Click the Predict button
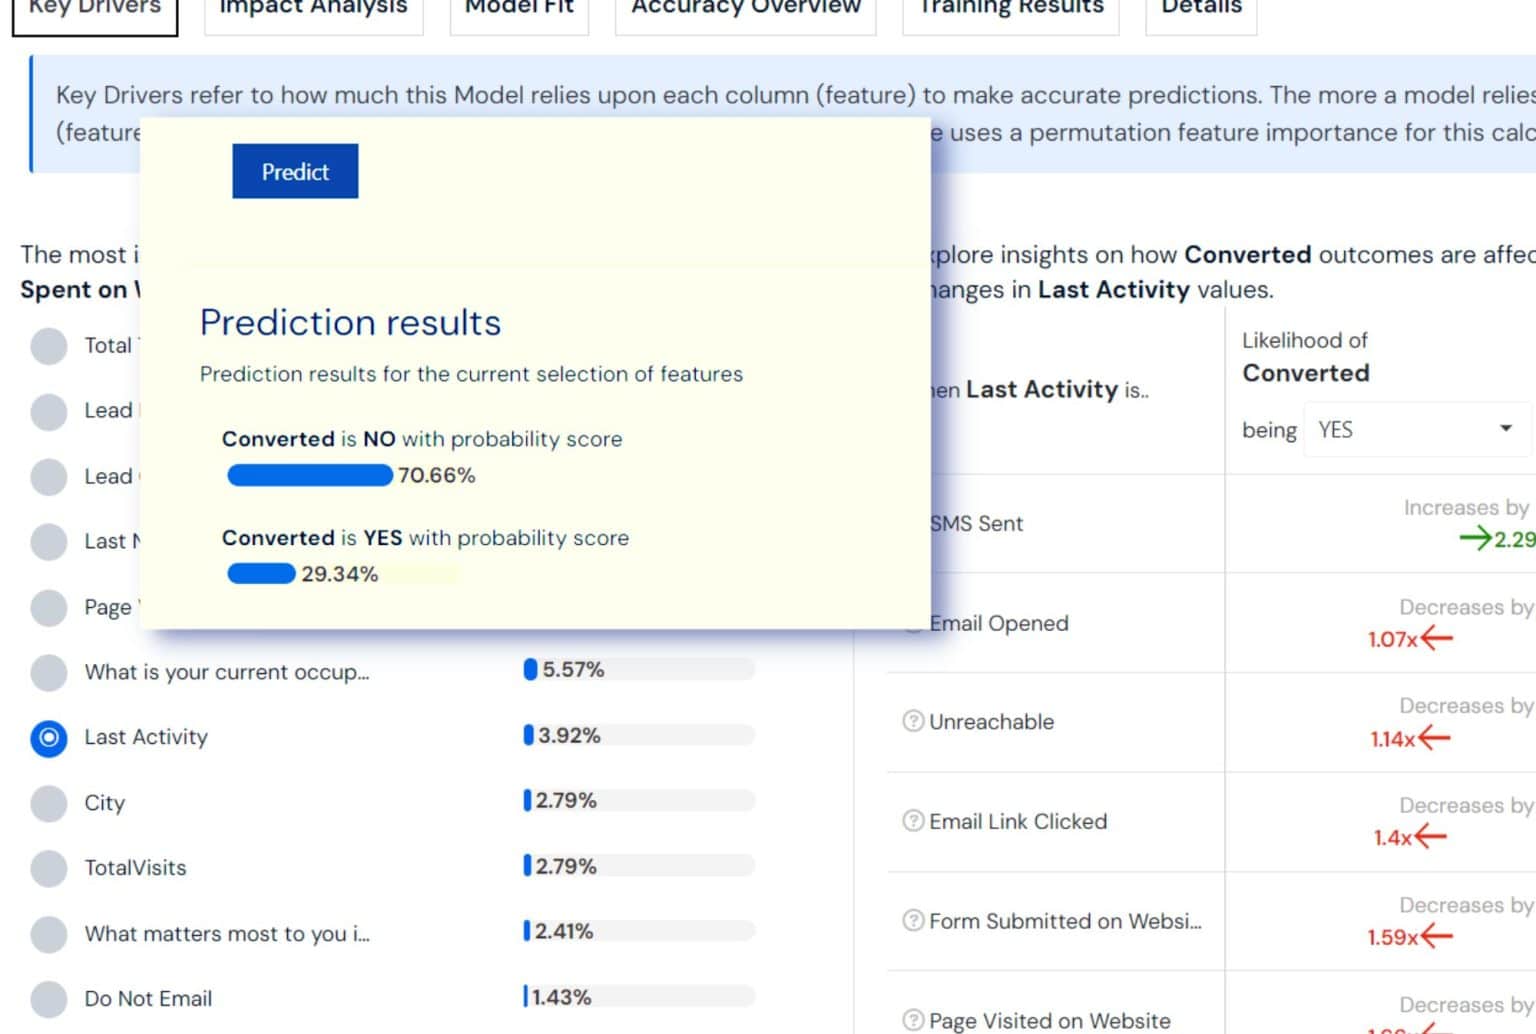1536x1034 pixels. click(x=295, y=171)
